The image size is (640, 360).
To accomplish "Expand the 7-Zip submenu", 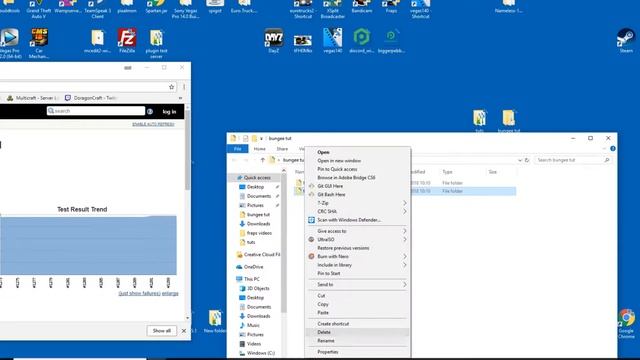I will [x=358, y=203].
